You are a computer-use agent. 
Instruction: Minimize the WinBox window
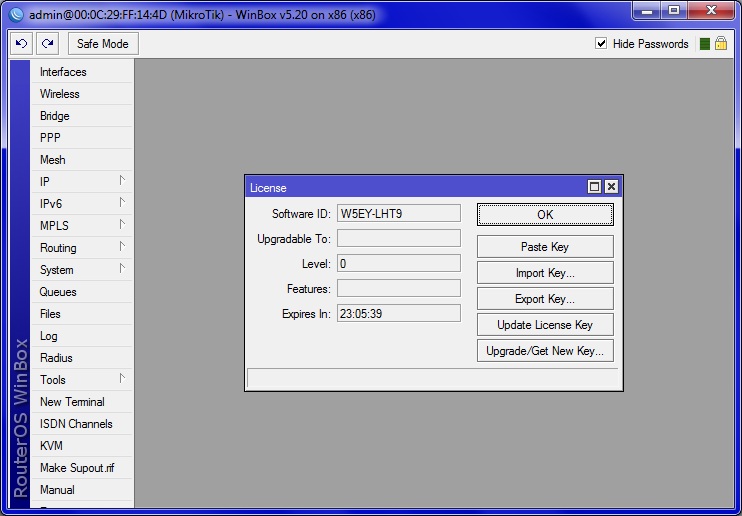click(x=647, y=11)
